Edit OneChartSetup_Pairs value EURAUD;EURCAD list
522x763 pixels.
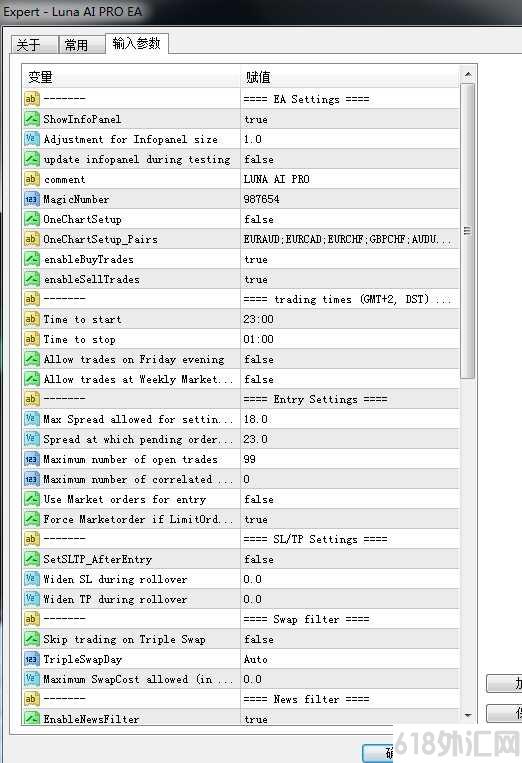click(x=350, y=239)
